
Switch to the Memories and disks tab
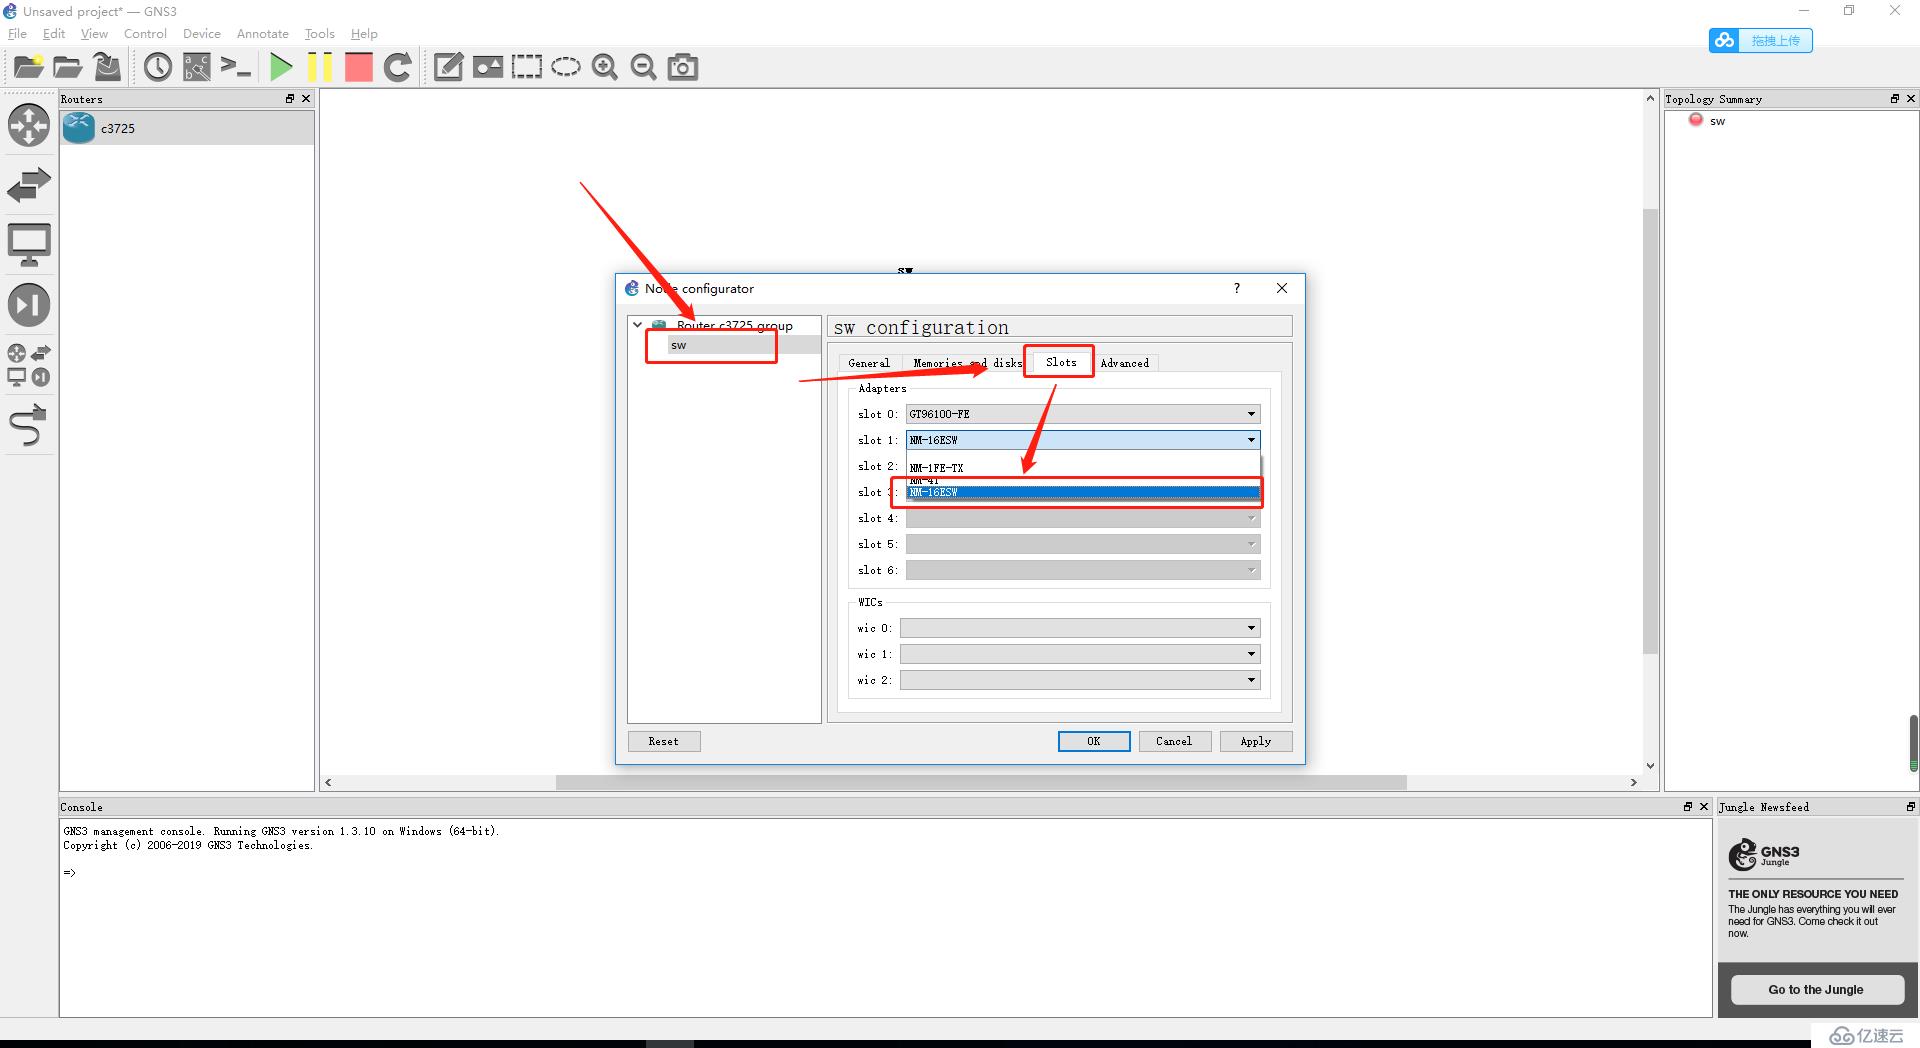pos(967,363)
